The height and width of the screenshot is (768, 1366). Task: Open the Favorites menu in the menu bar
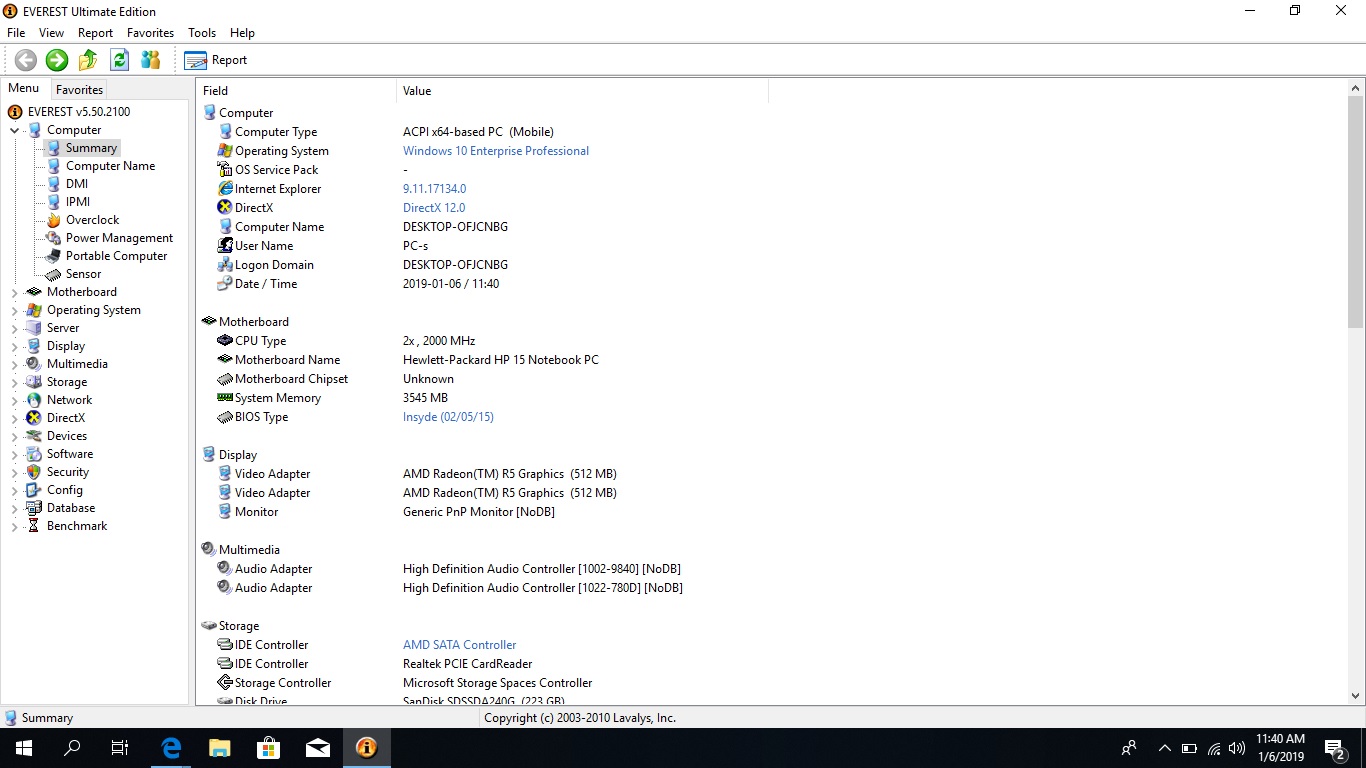pos(151,33)
